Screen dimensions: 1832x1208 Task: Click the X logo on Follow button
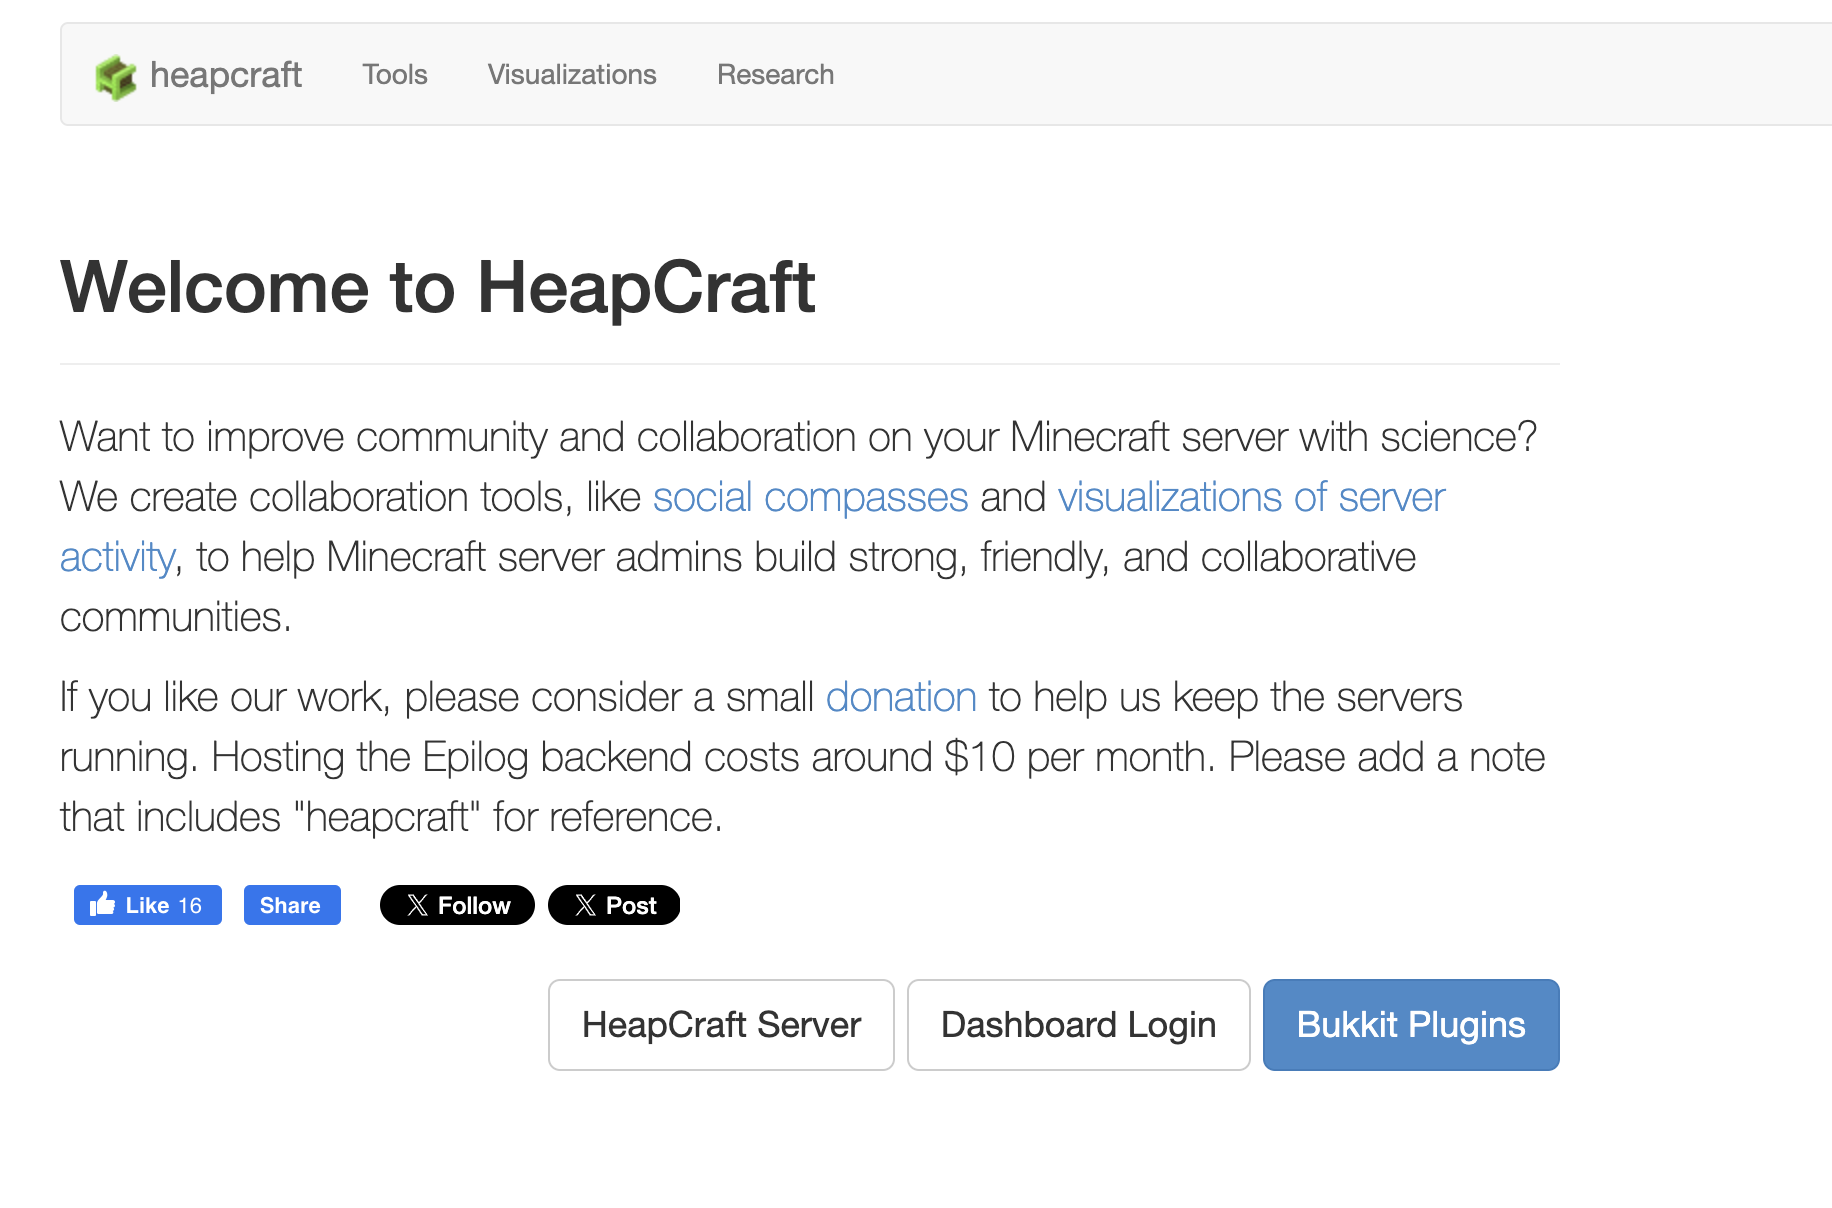coord(418,906)
